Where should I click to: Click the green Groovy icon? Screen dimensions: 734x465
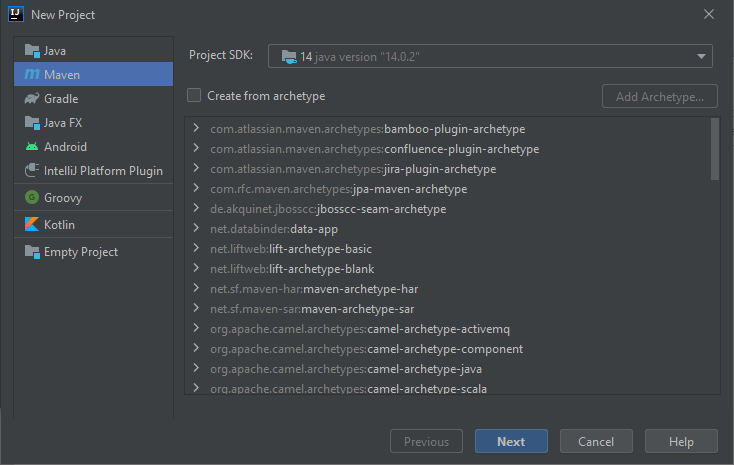32,197
